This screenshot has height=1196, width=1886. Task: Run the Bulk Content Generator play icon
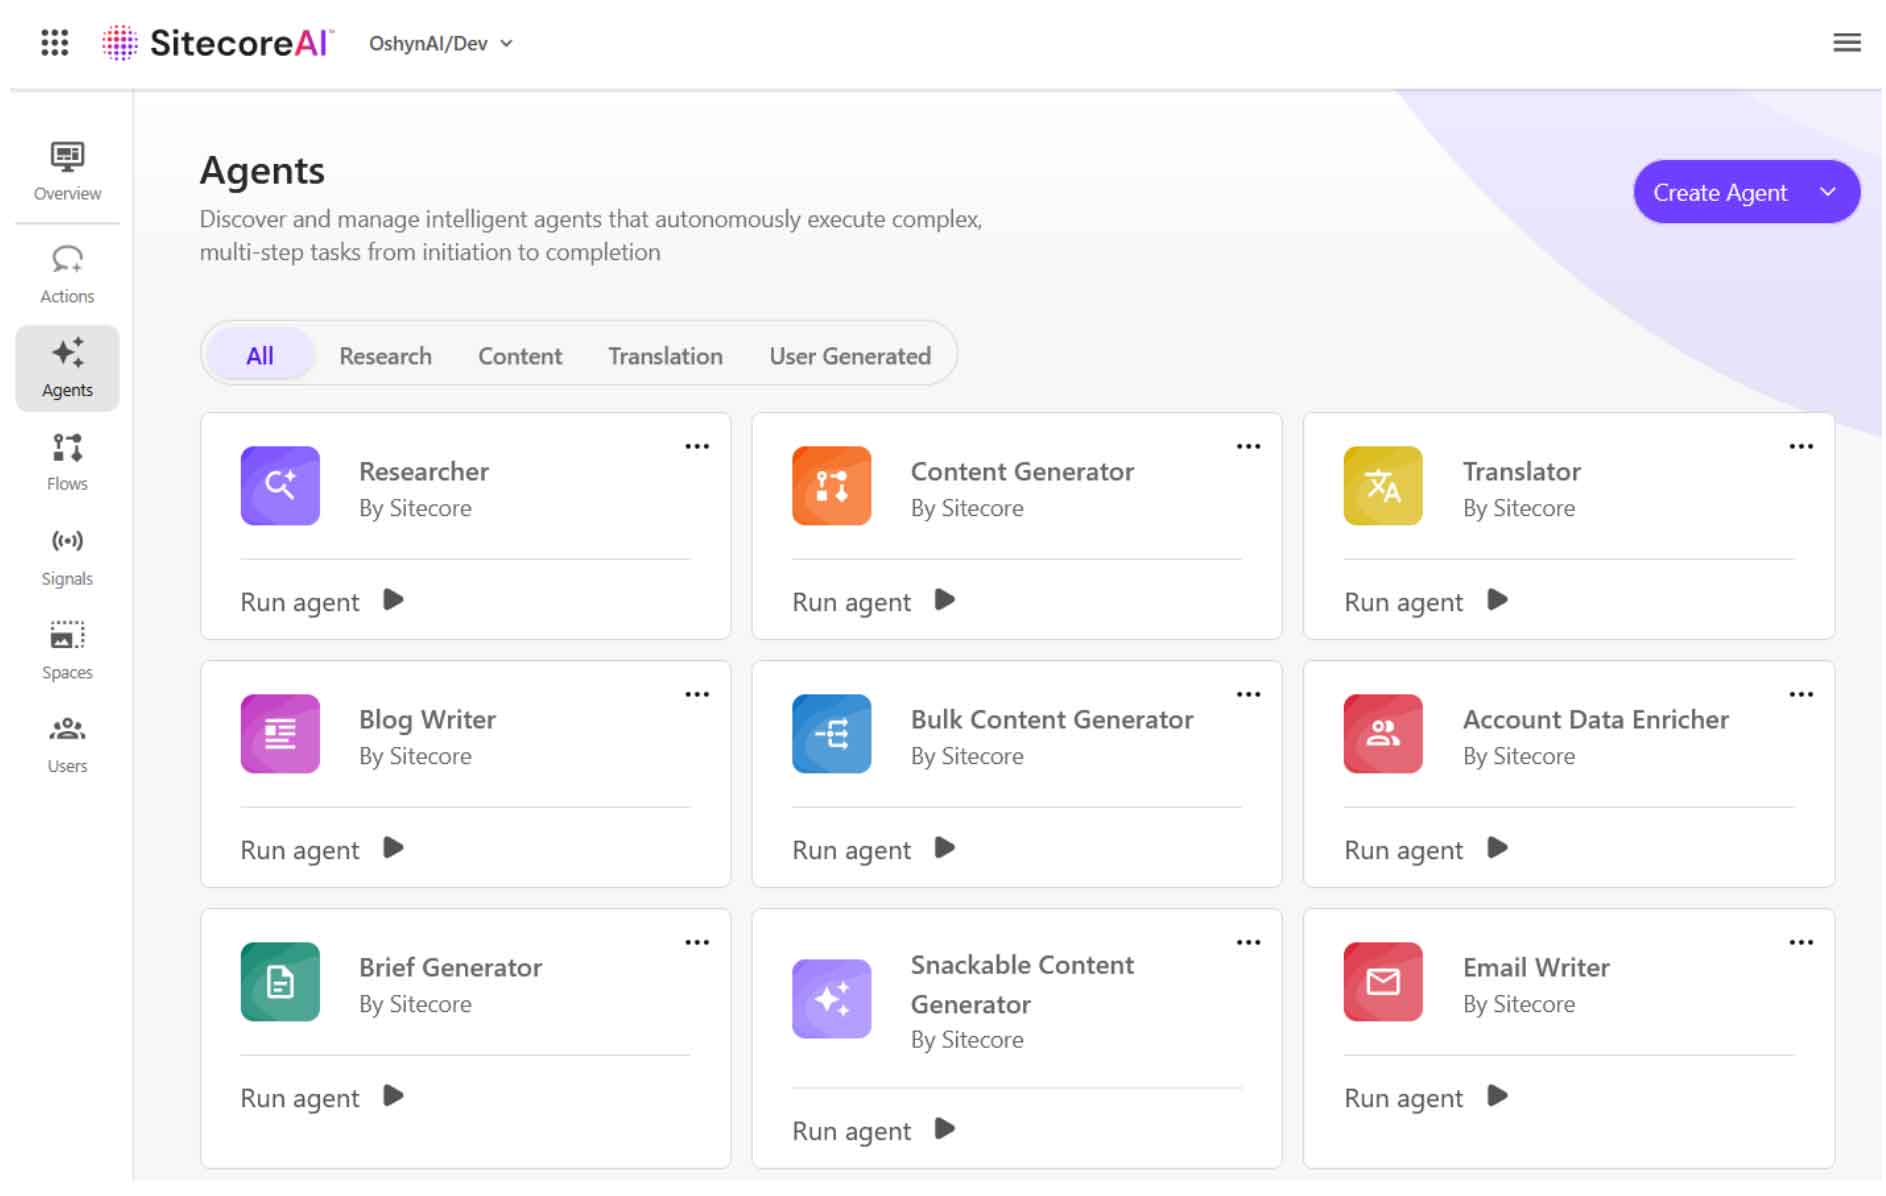tap(945, 848)
